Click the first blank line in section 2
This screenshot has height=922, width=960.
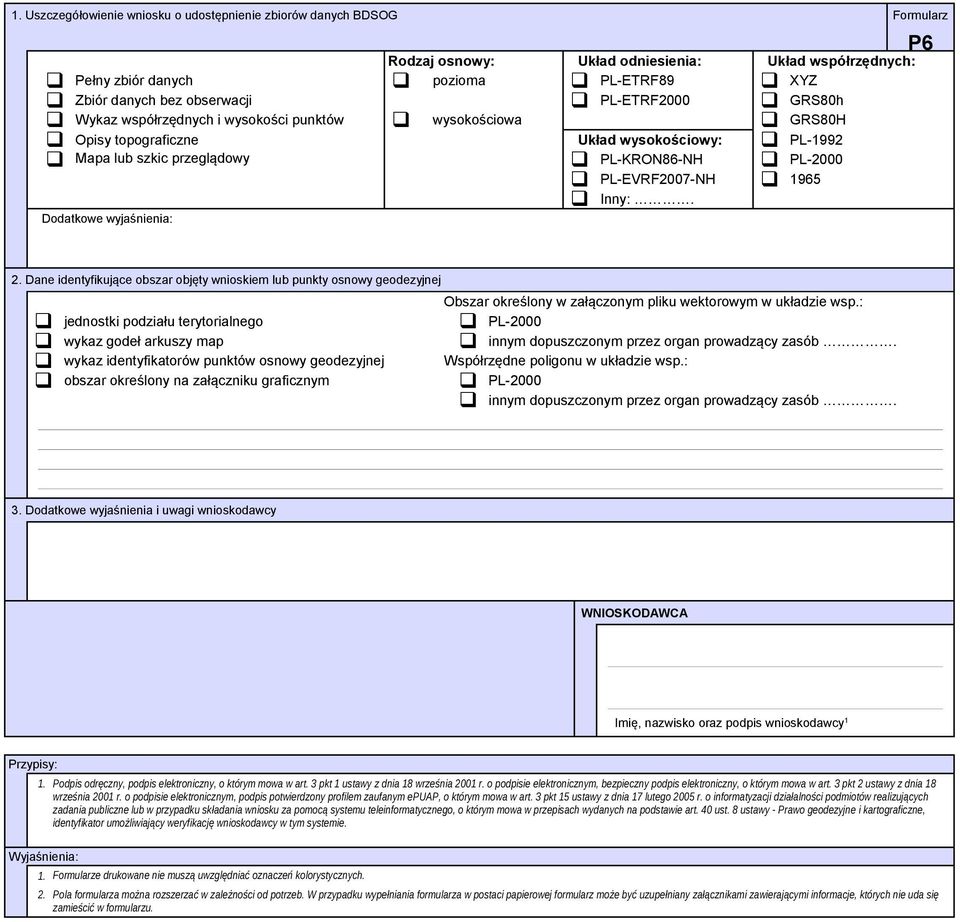click(490, 424)
